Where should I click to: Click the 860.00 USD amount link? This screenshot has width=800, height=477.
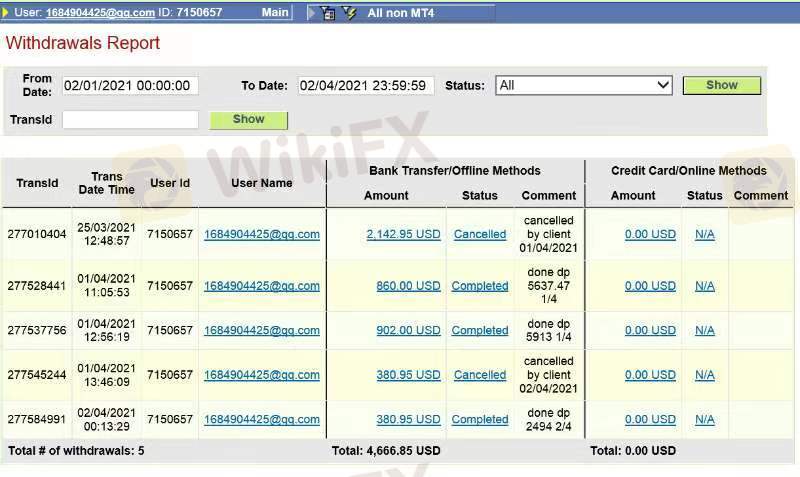[408, 286]
